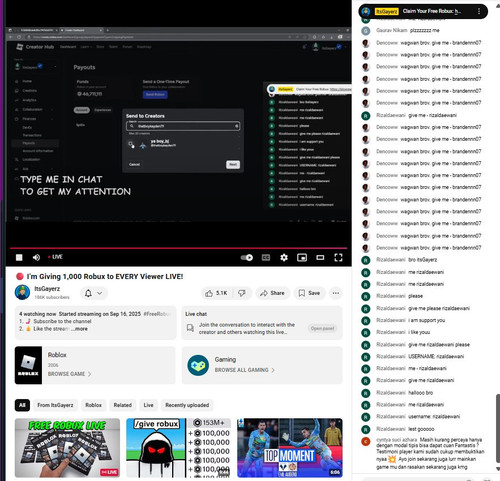This screenshot has height=481, width=500.
Task: Click the red live dot before the title
Action: coord(20,276)
